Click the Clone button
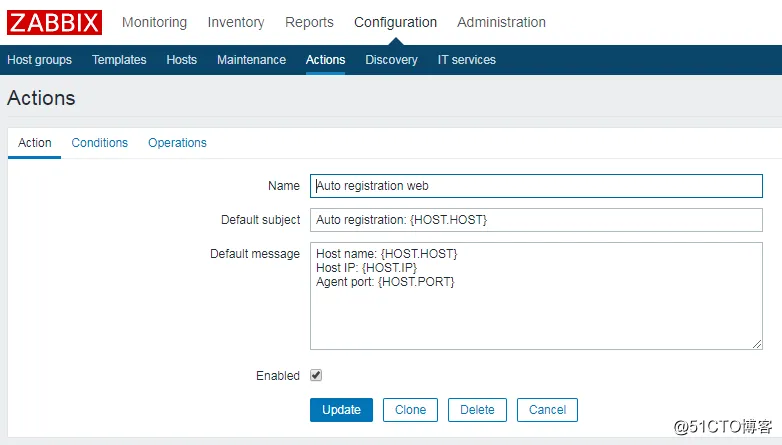This screenshot has width=782, height=445. [x=410, y=410]
